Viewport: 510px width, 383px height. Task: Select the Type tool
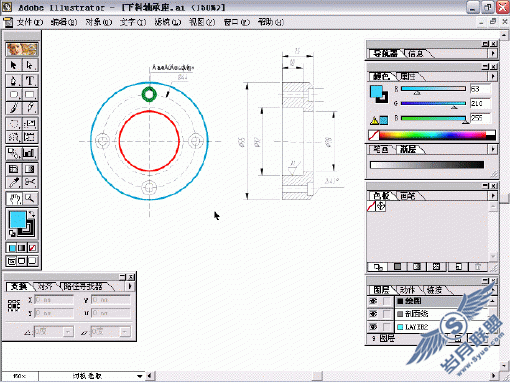30,81
